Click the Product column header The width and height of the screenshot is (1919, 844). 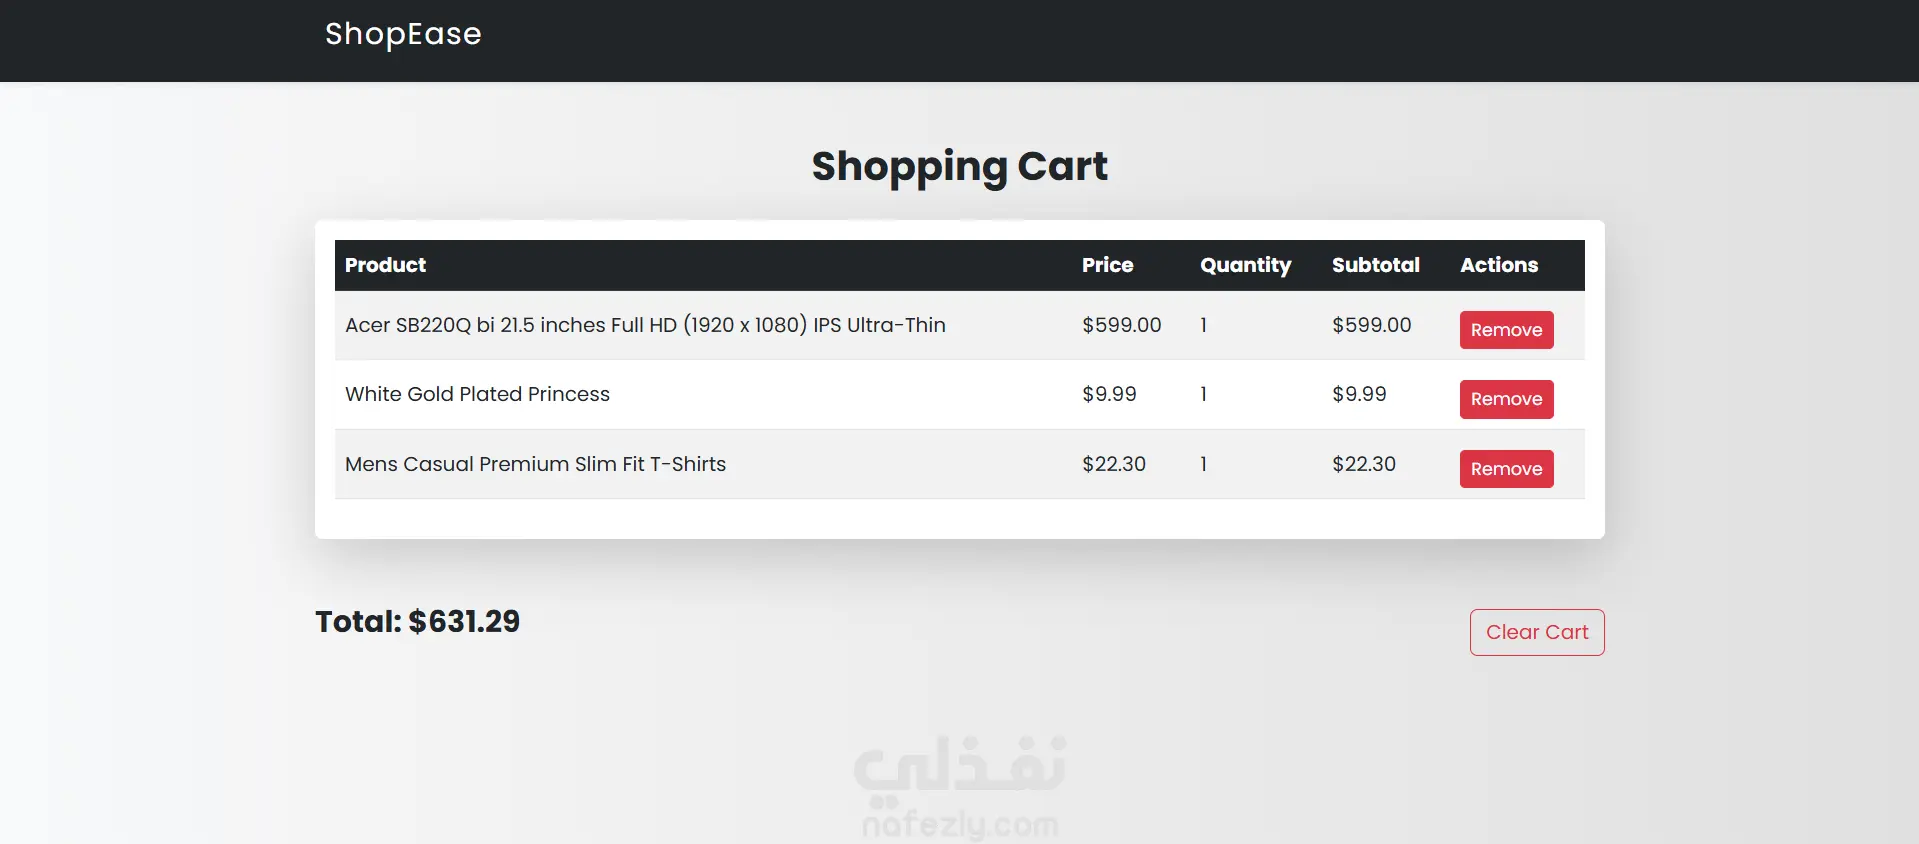point(385,265)
